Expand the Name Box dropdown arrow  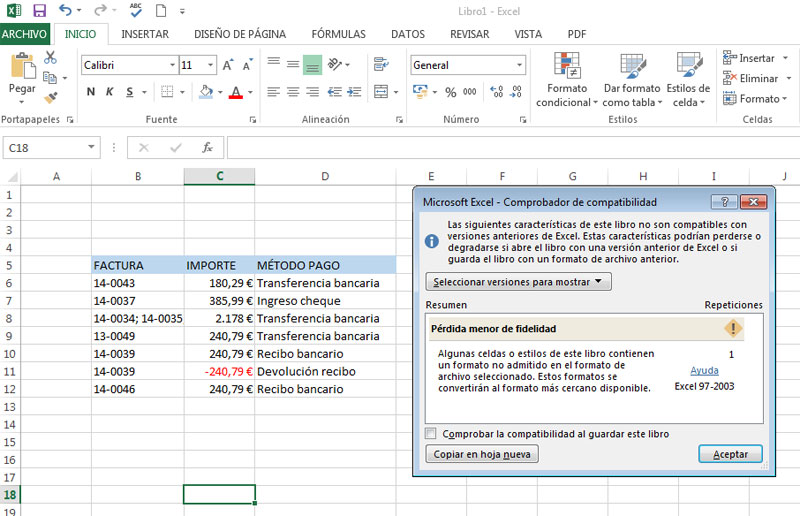point(91,147)
